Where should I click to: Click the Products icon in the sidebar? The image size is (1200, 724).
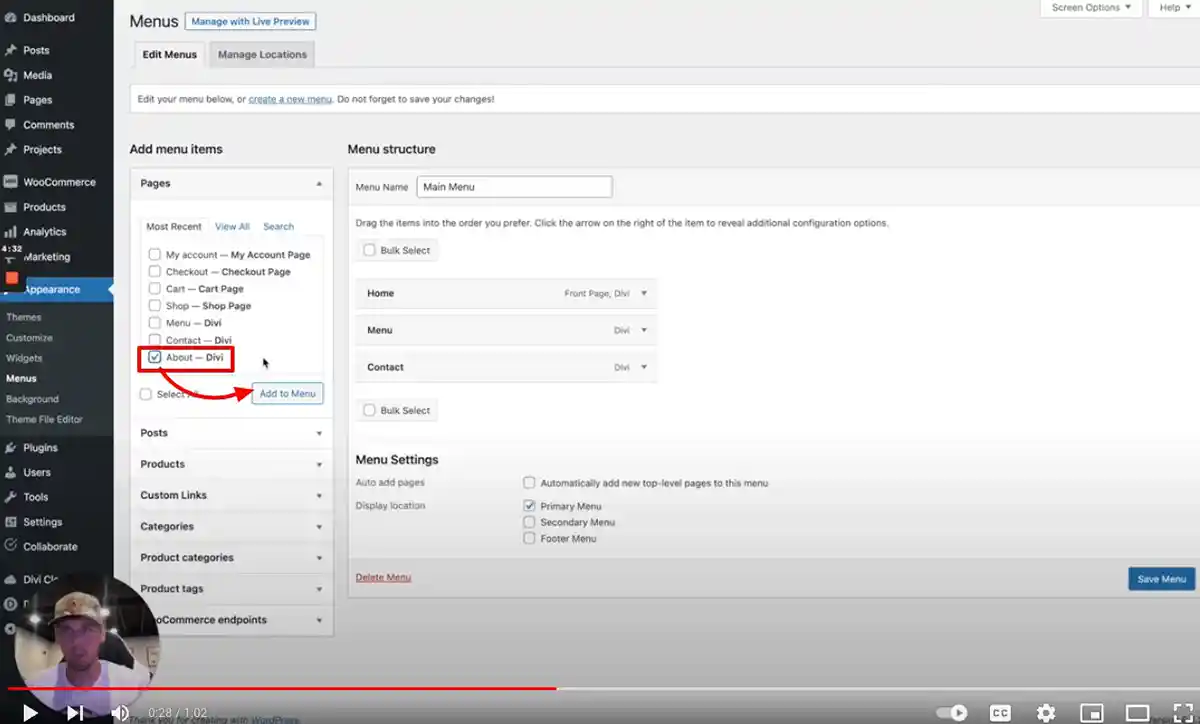10,207
